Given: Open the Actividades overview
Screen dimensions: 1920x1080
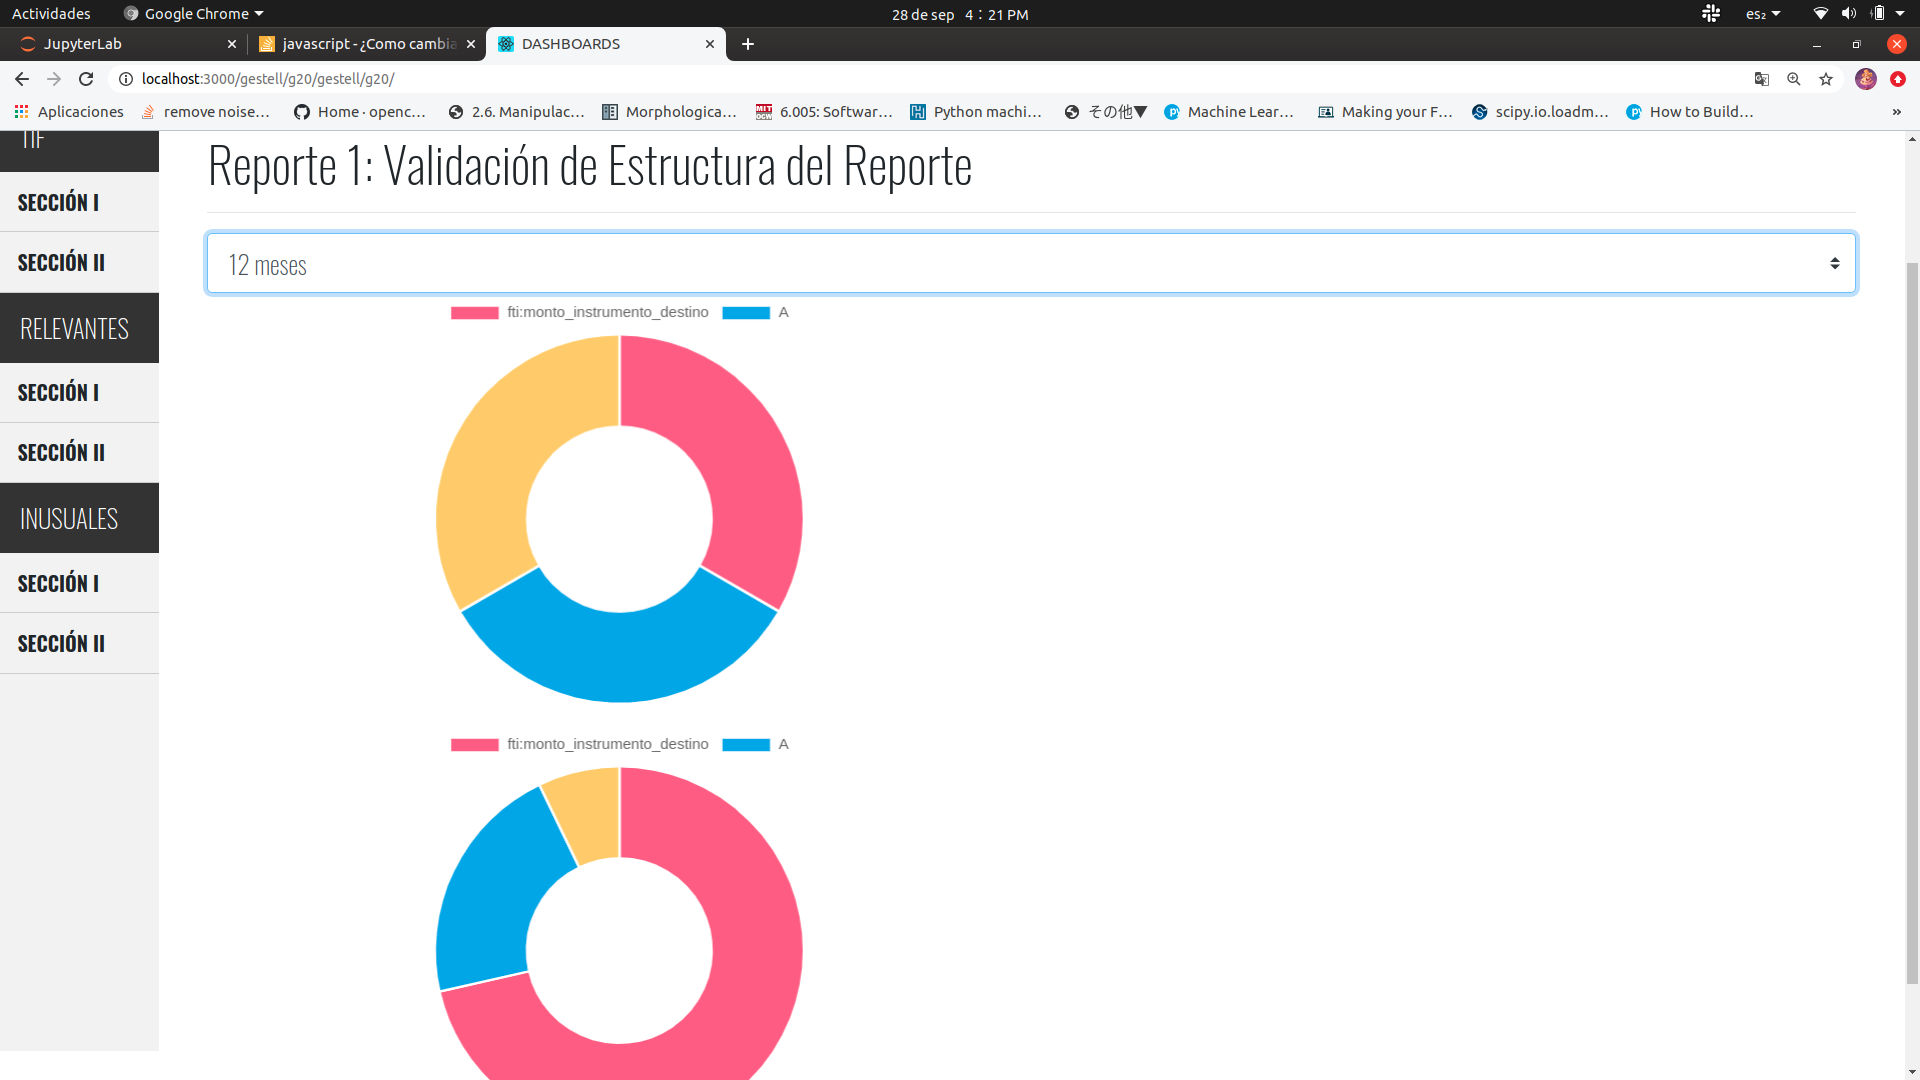Looking at the screenshot, I should [51, 14].
